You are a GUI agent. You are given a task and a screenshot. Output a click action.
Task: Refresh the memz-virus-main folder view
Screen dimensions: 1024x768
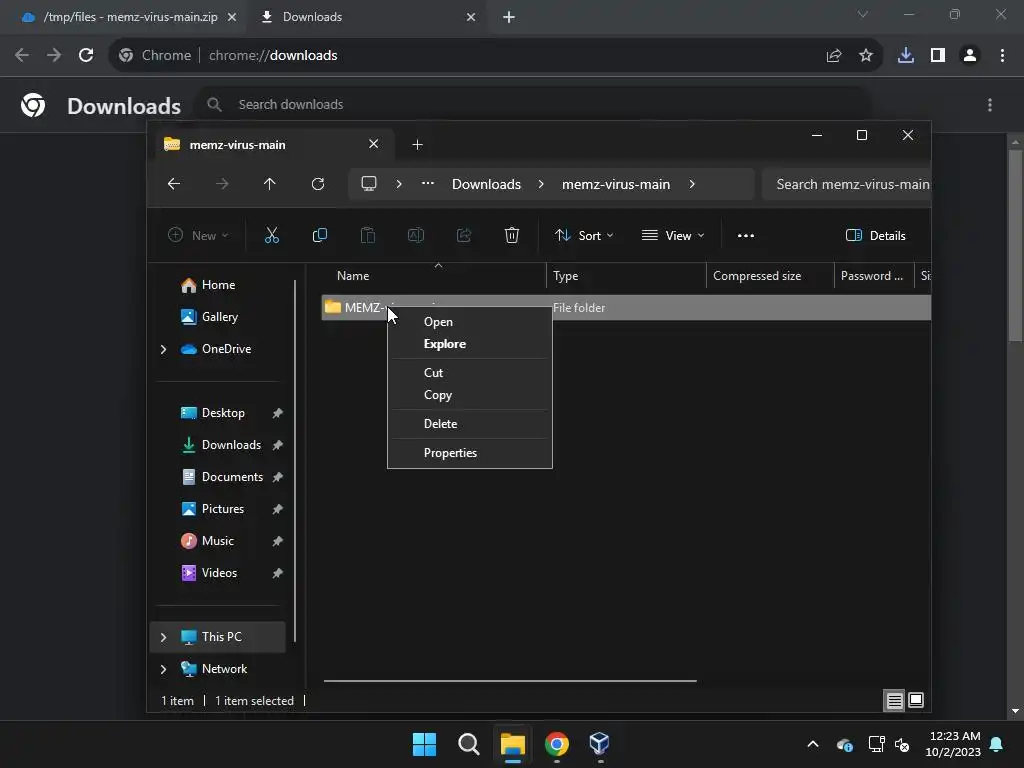coord(318,184)
